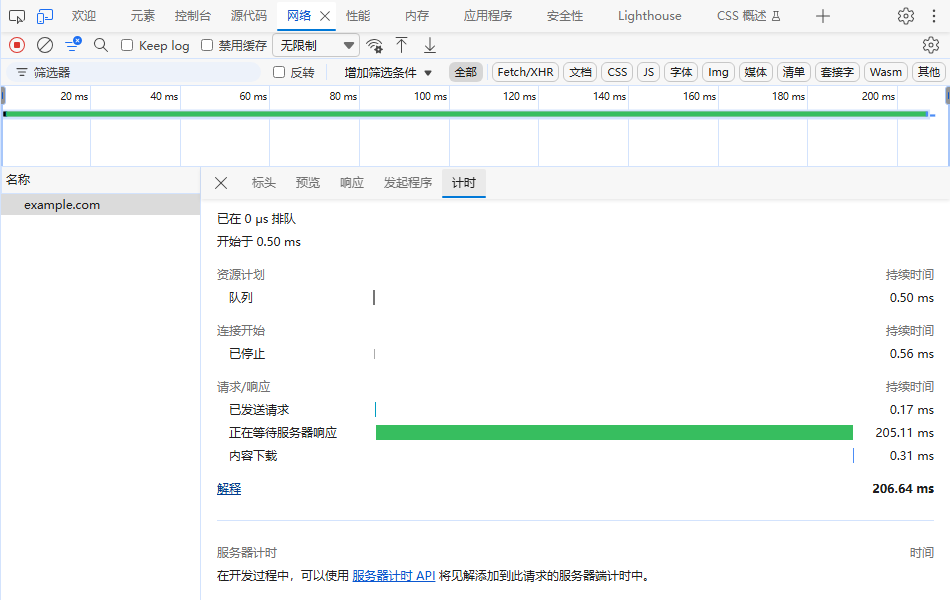Image resolution: width=950 pixels, height=600 pixels.
Task: Go to 内存 tab
Action: point(417,16)
